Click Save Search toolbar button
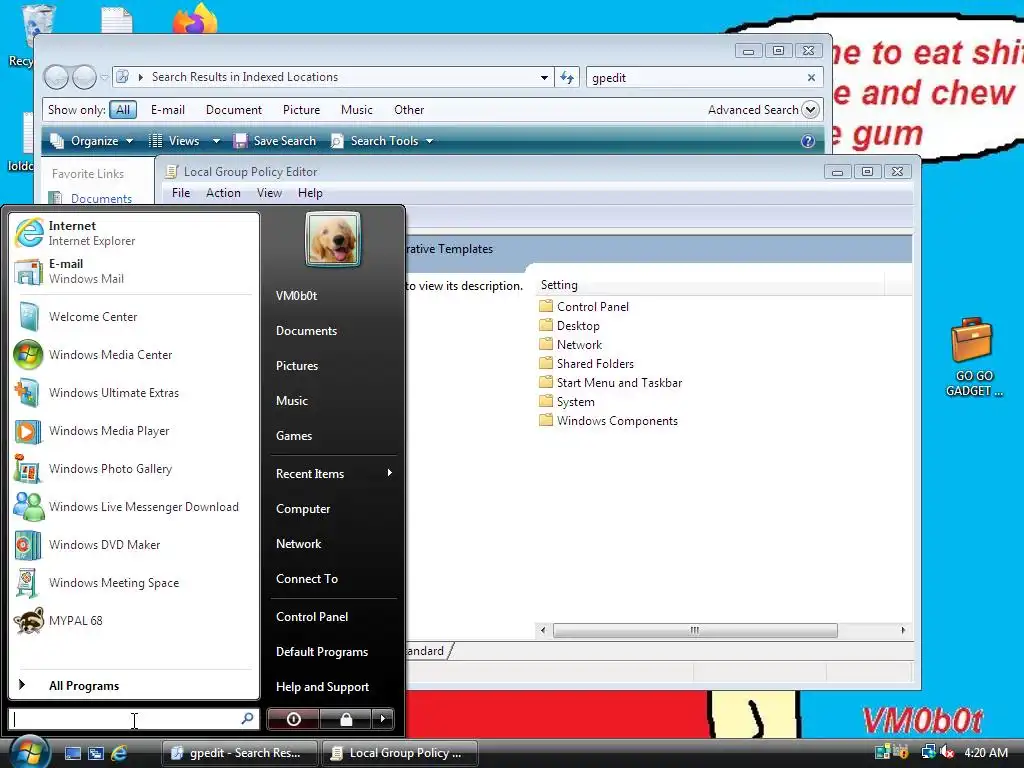 275,141
